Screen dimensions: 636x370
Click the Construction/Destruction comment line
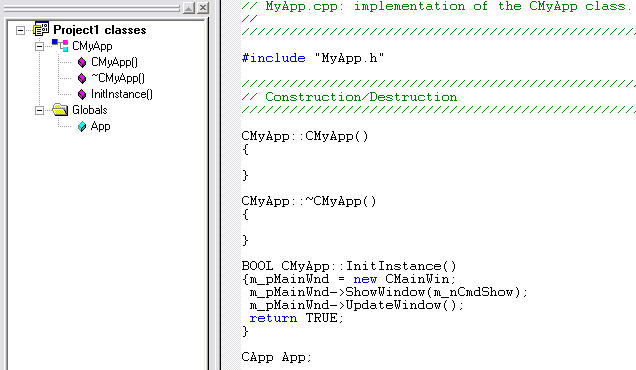pyautogui.click(x=349, y=97)
